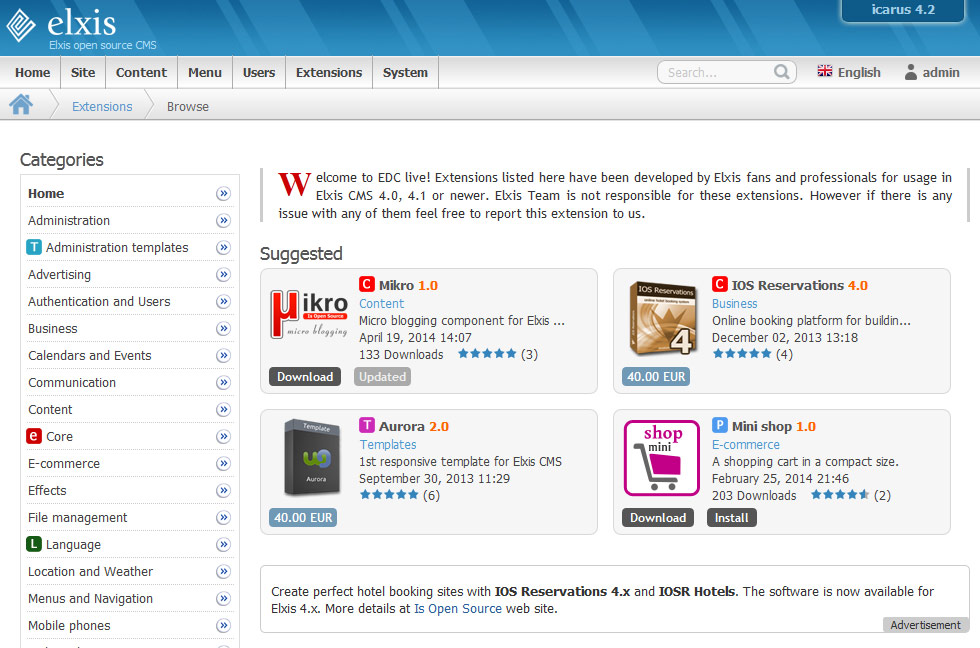The height and width of the screenshot is (648, 980).
Task: Open the Templates link under Aurora
Action: tap(388, 444)
